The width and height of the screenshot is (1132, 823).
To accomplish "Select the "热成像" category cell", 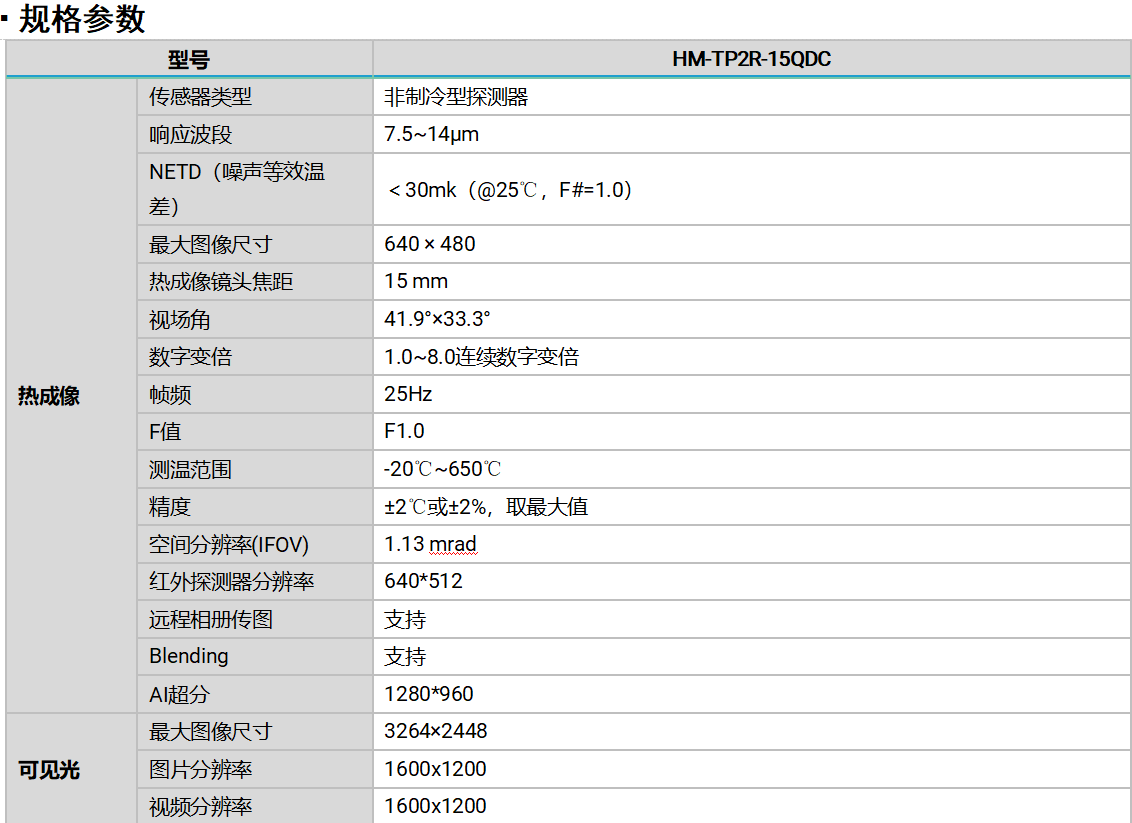I will coord(71,395).
